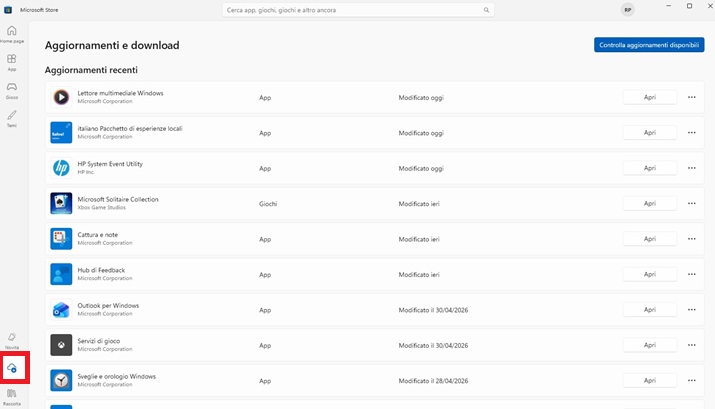The height and width of the screenshot is (409, 715).
Task: Click Apri for Servizi di gioco
Action: click(650, 345)
